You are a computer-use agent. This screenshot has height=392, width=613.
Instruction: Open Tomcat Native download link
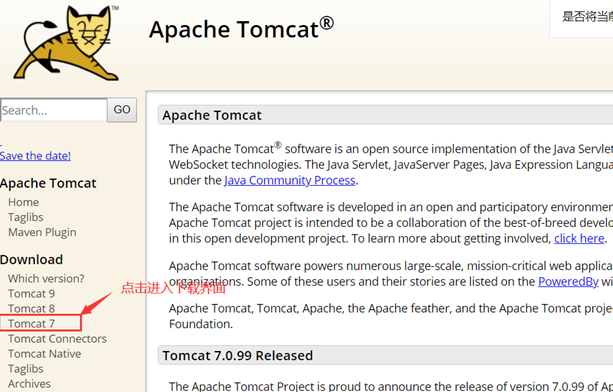click(x=45, y=354)
